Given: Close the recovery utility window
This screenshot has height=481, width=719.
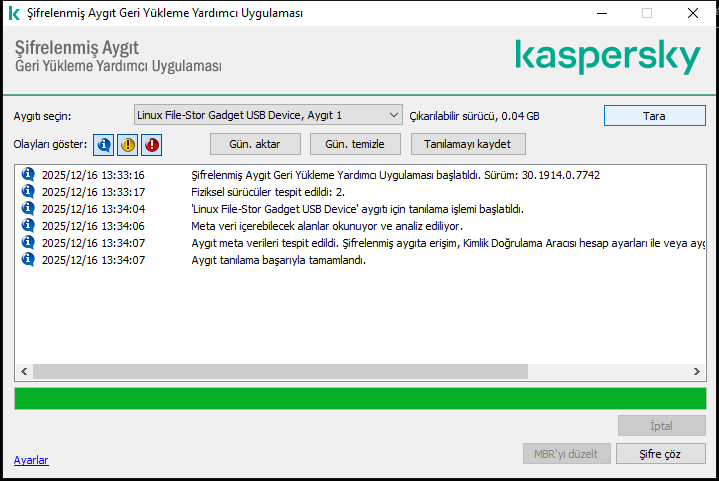Looking at the screenshot, I should coord(693,13).
